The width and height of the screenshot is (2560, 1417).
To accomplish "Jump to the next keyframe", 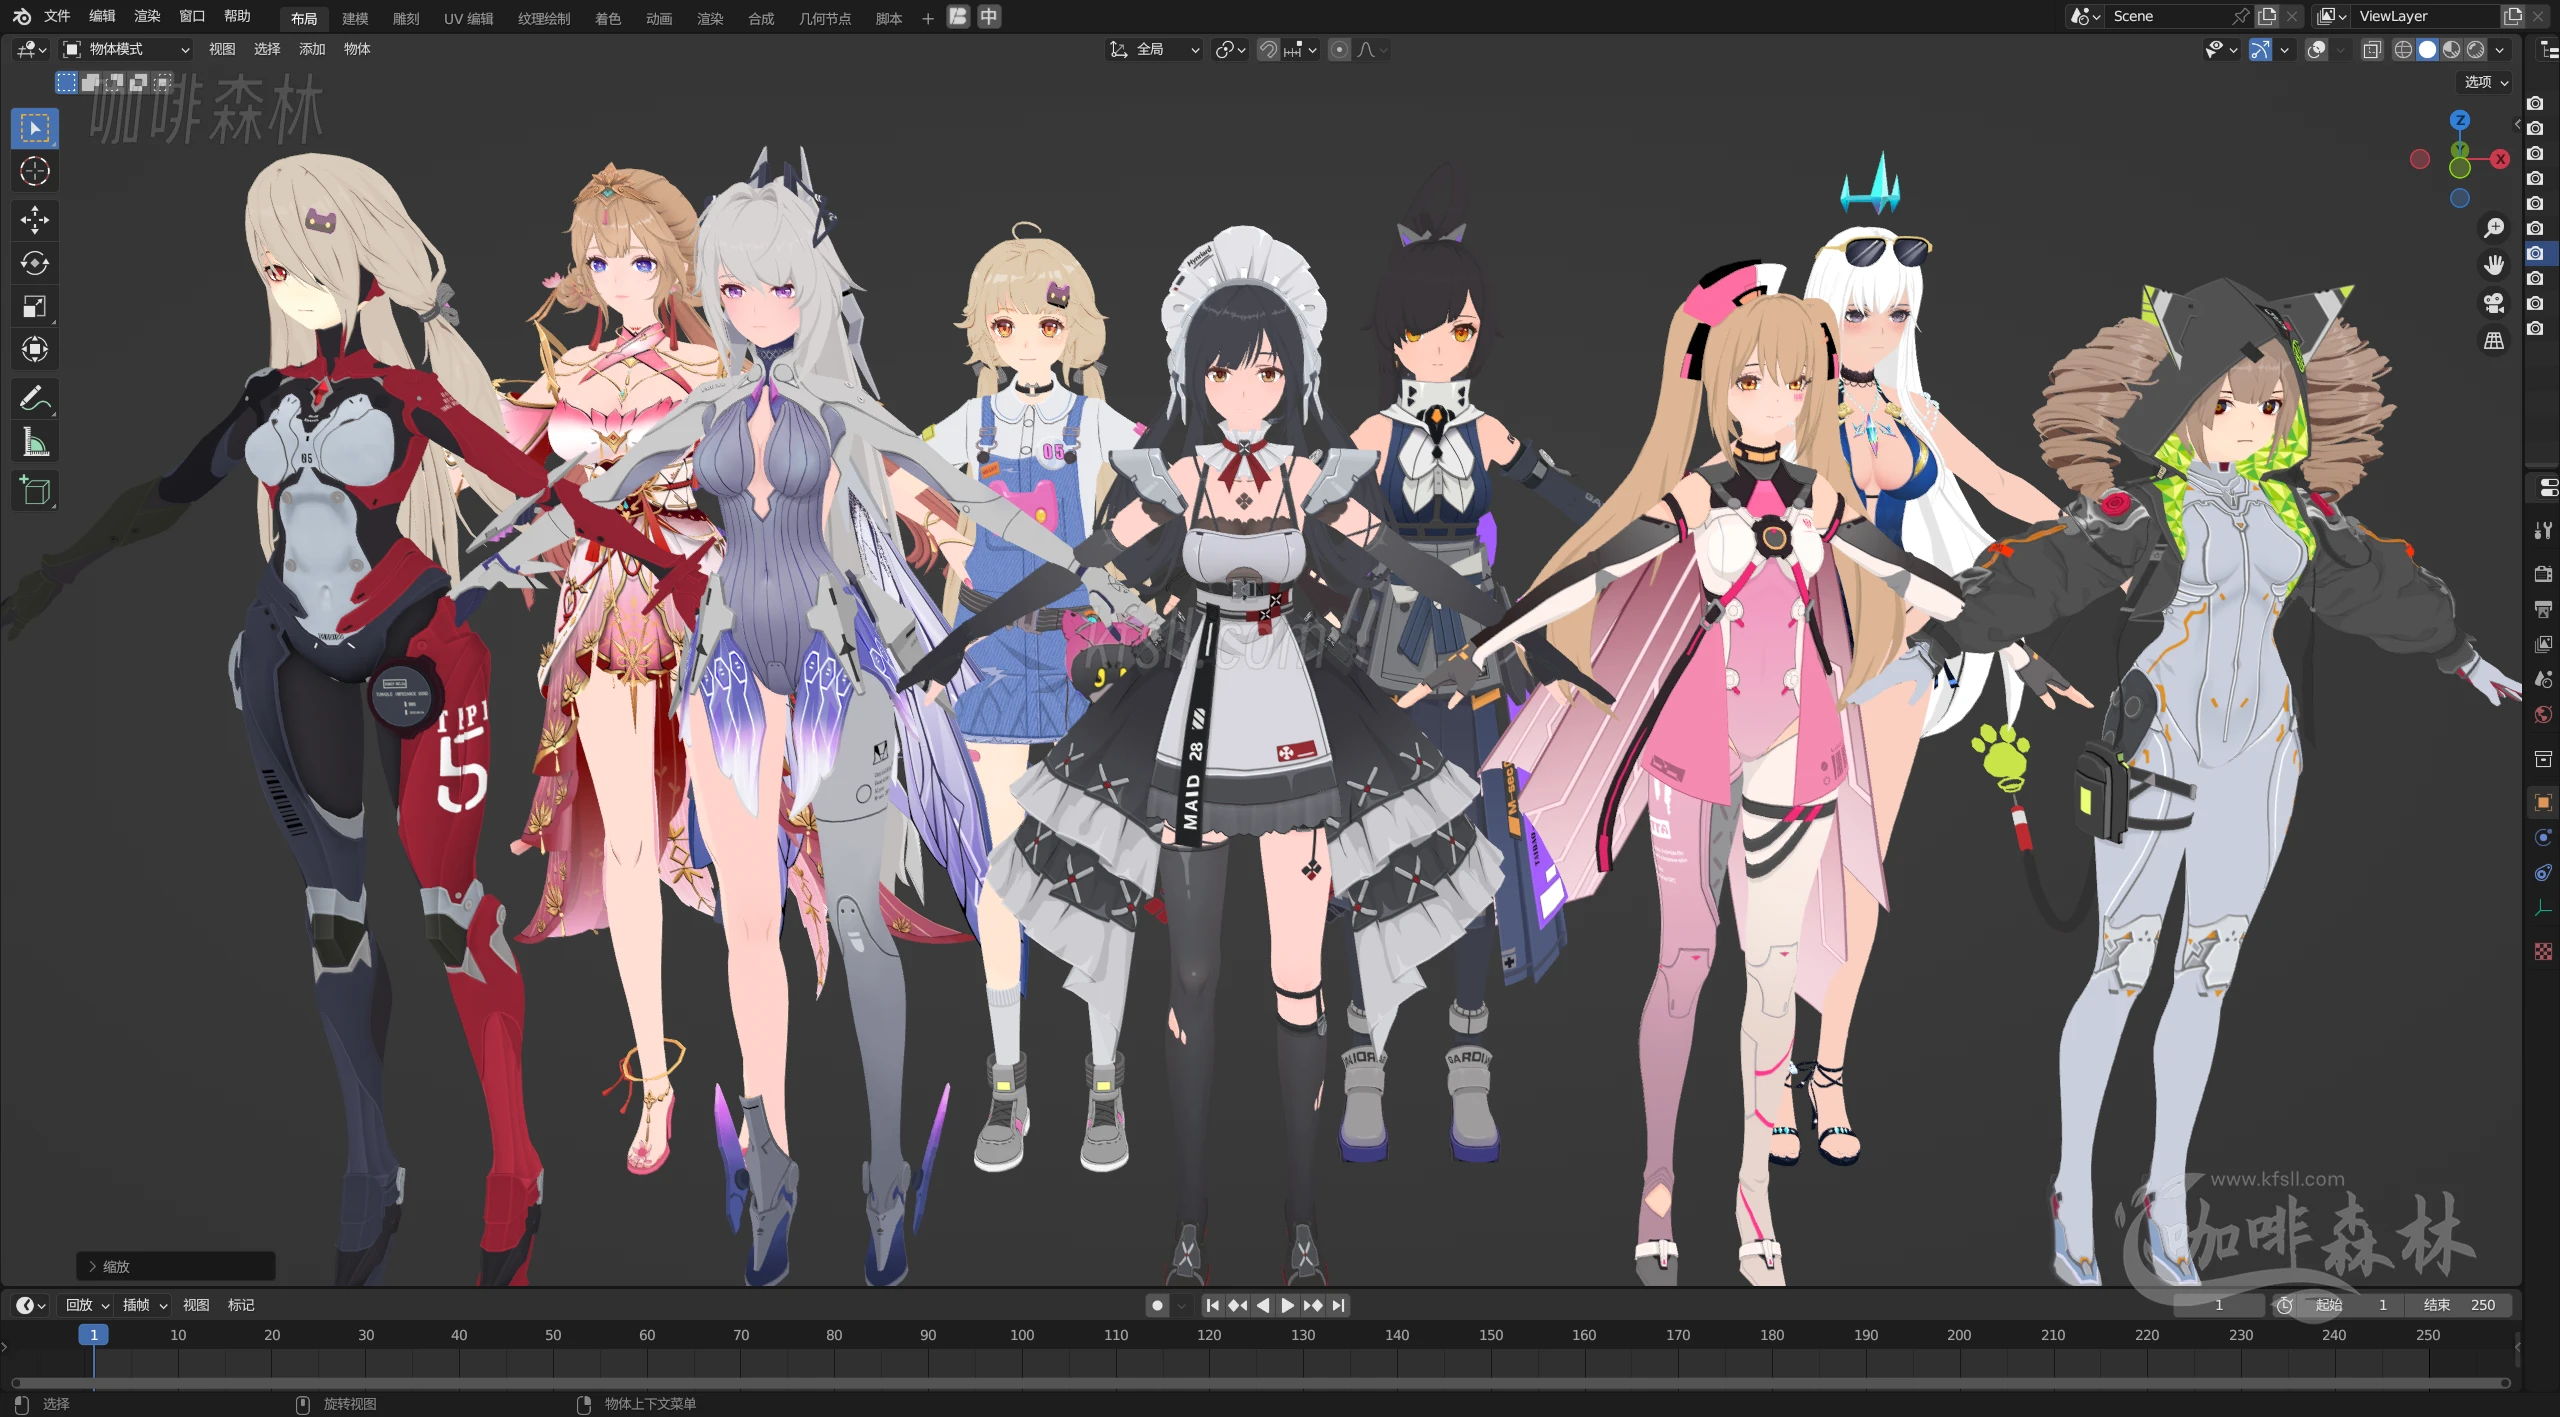I will pos(1313,1305).
